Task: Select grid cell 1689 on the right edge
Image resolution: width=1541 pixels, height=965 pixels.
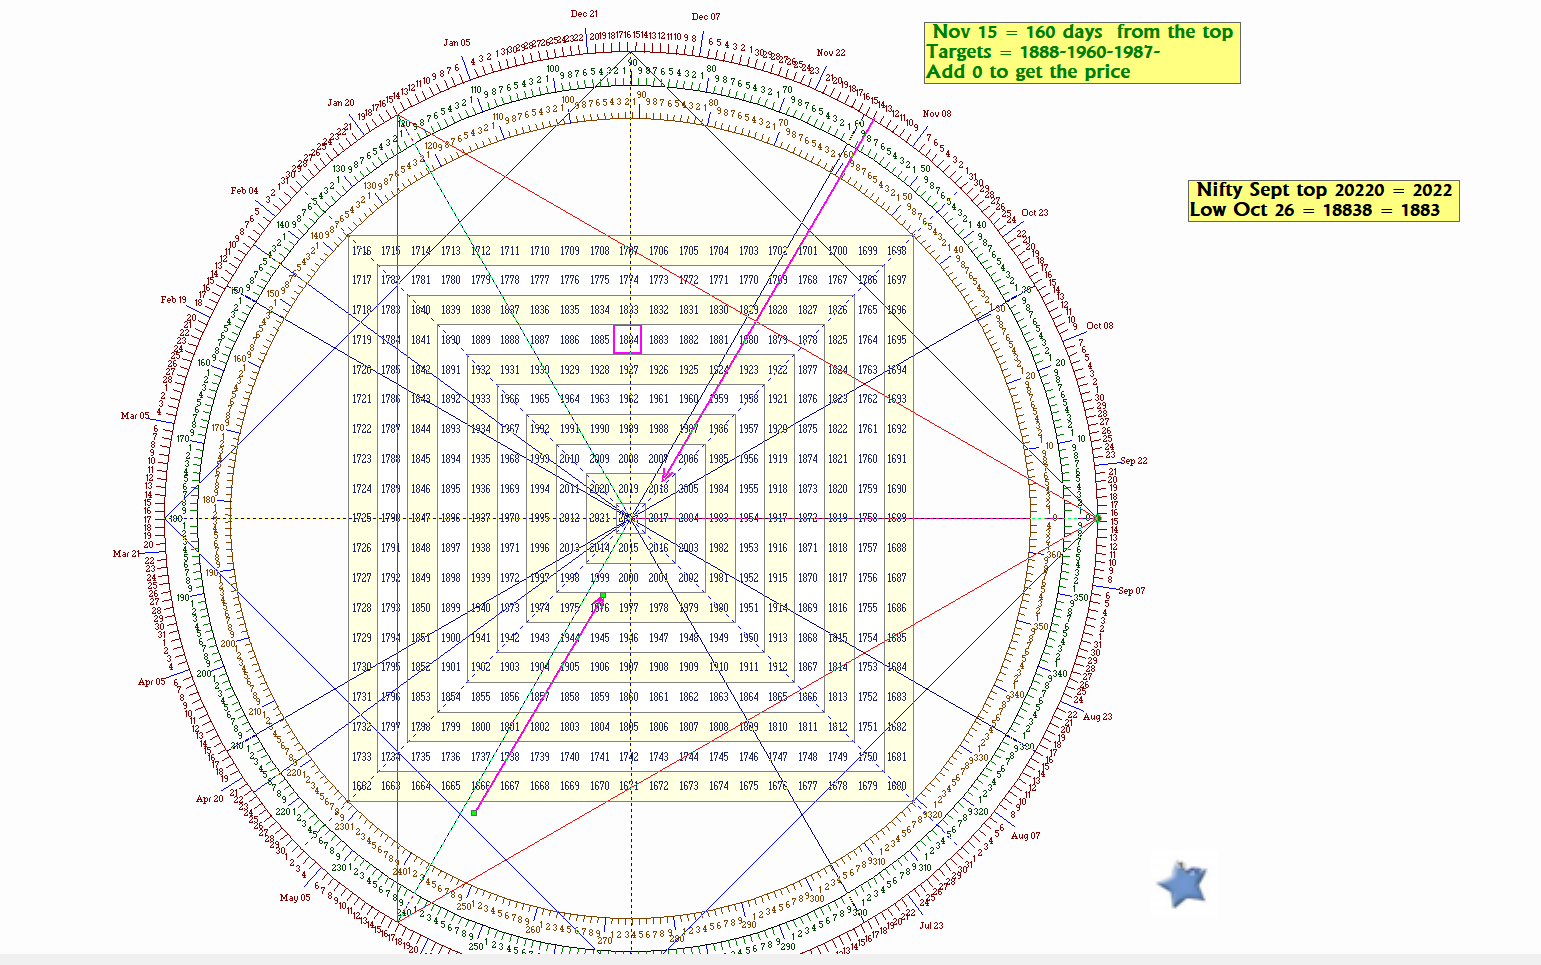Action: point(897,518)
